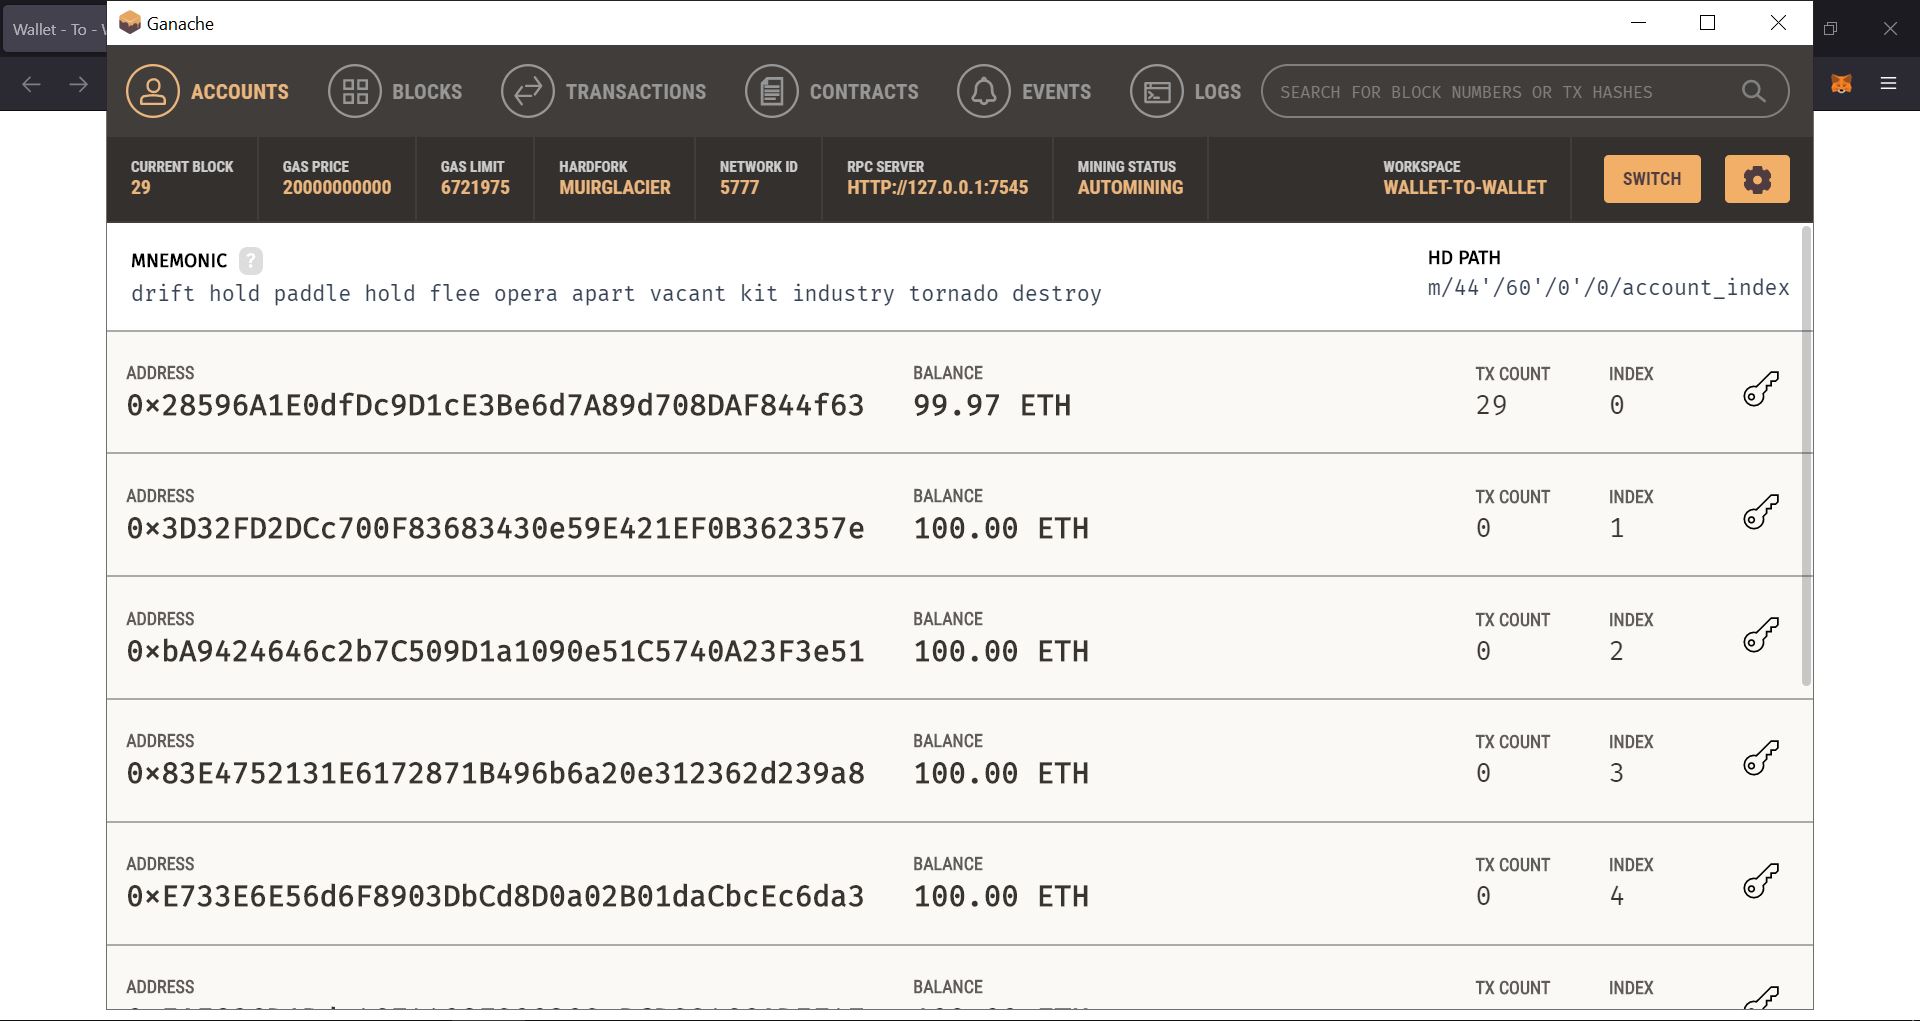Maximize the Ganache window
This screenshot has height=1021, width=1920.
tap(1708, 22)
